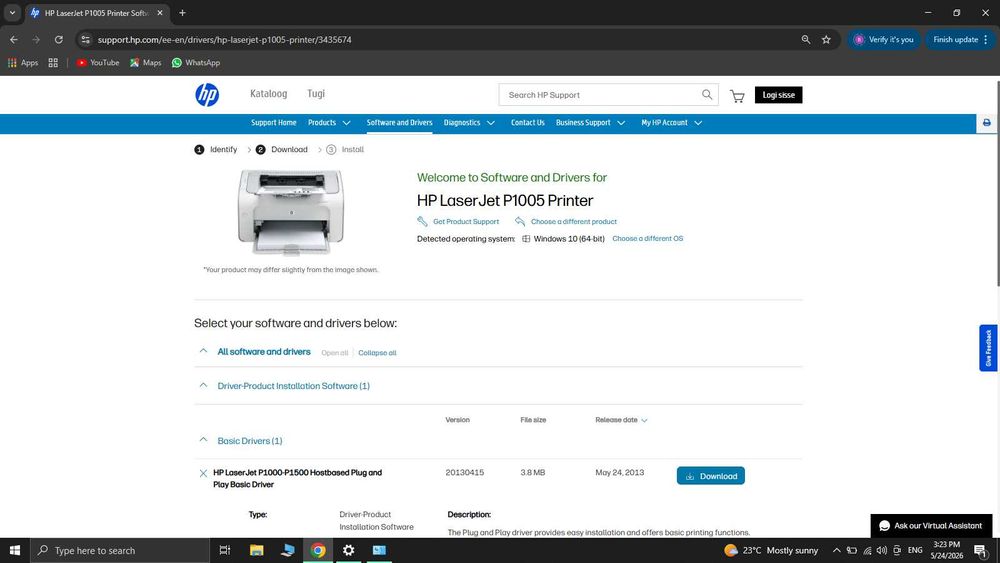Collapse the HP LaserJet P1000-P1500 driver details

[x=203, y=473]
